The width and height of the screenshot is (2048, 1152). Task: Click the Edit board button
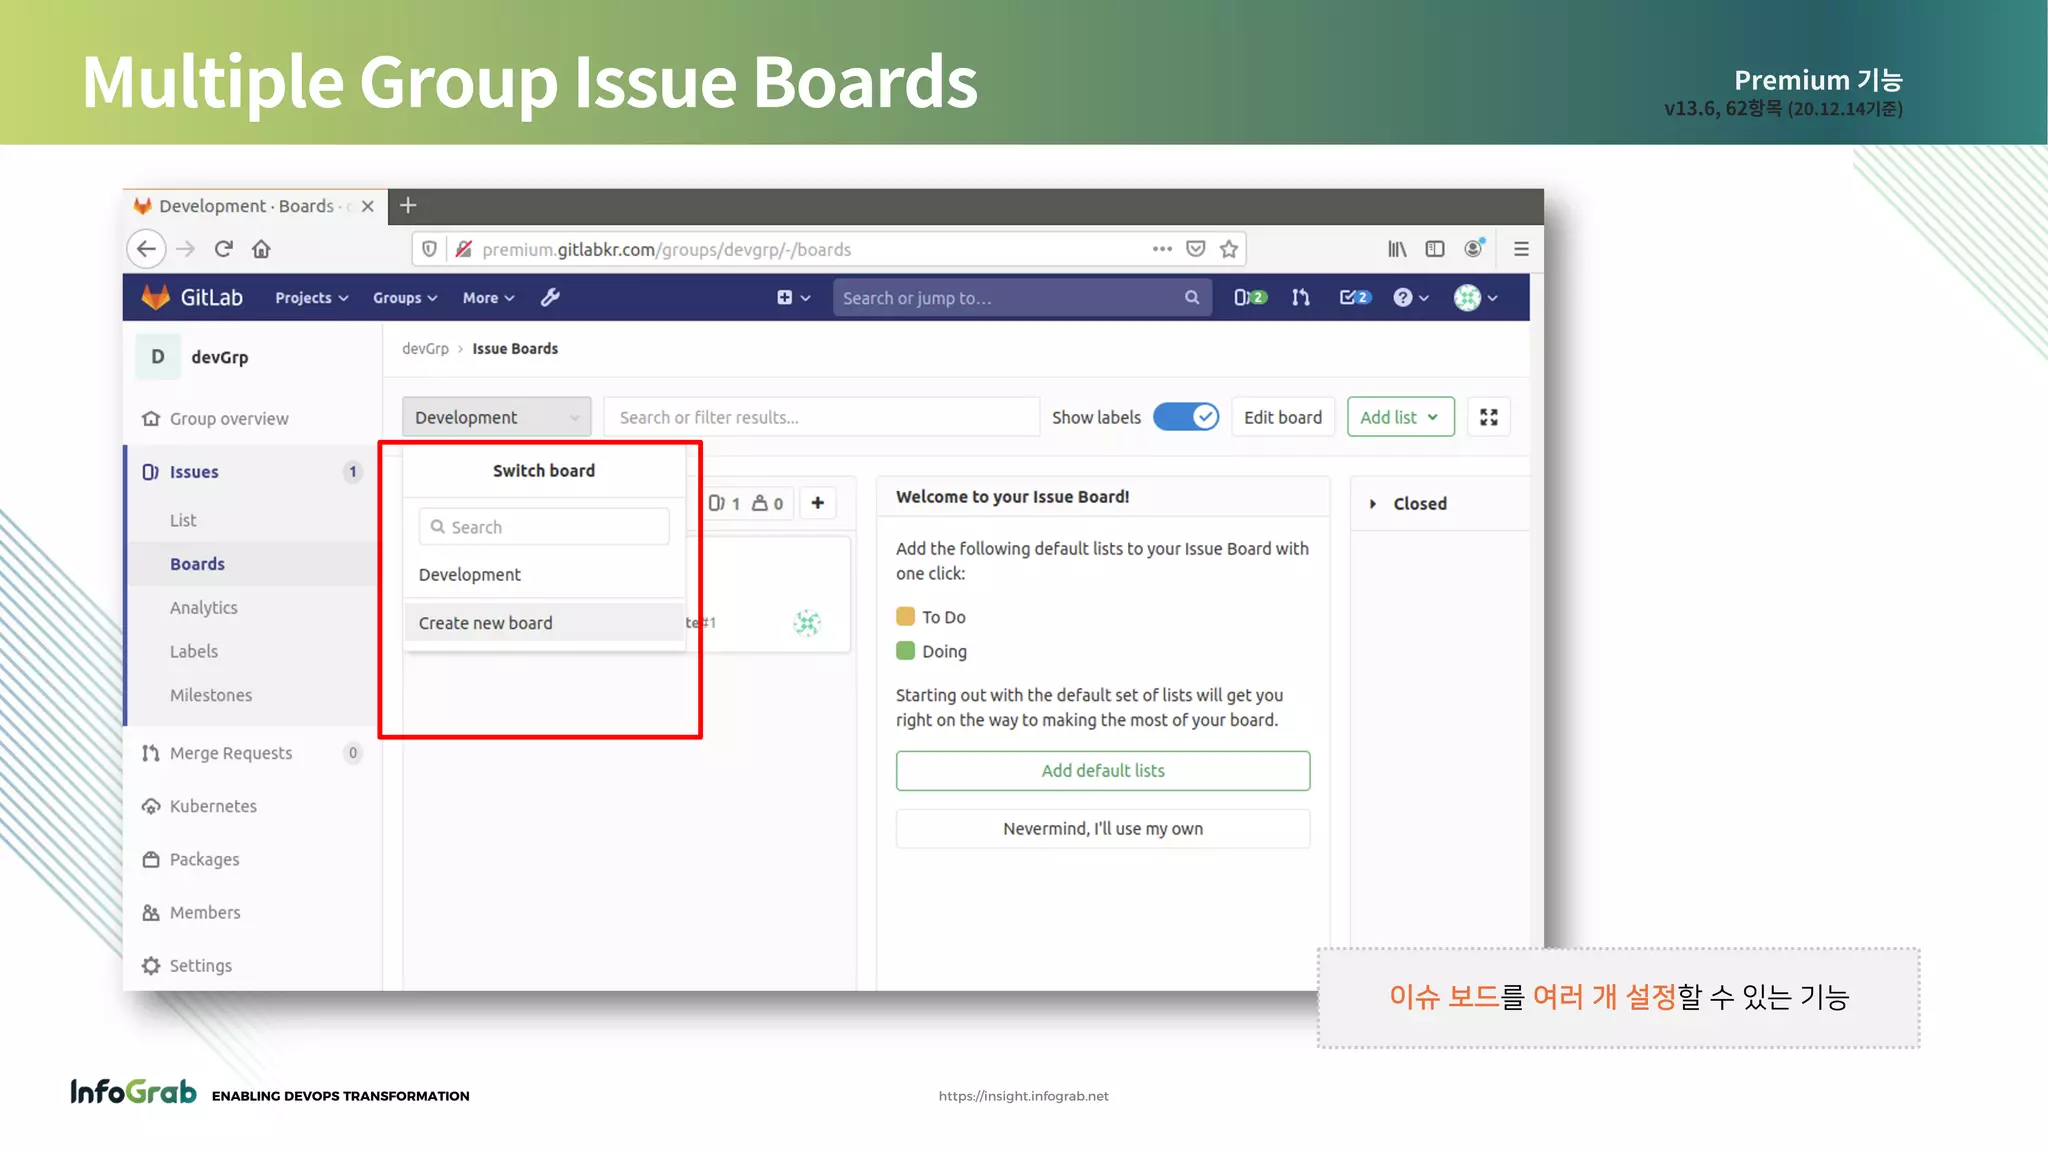[1283, 417]
